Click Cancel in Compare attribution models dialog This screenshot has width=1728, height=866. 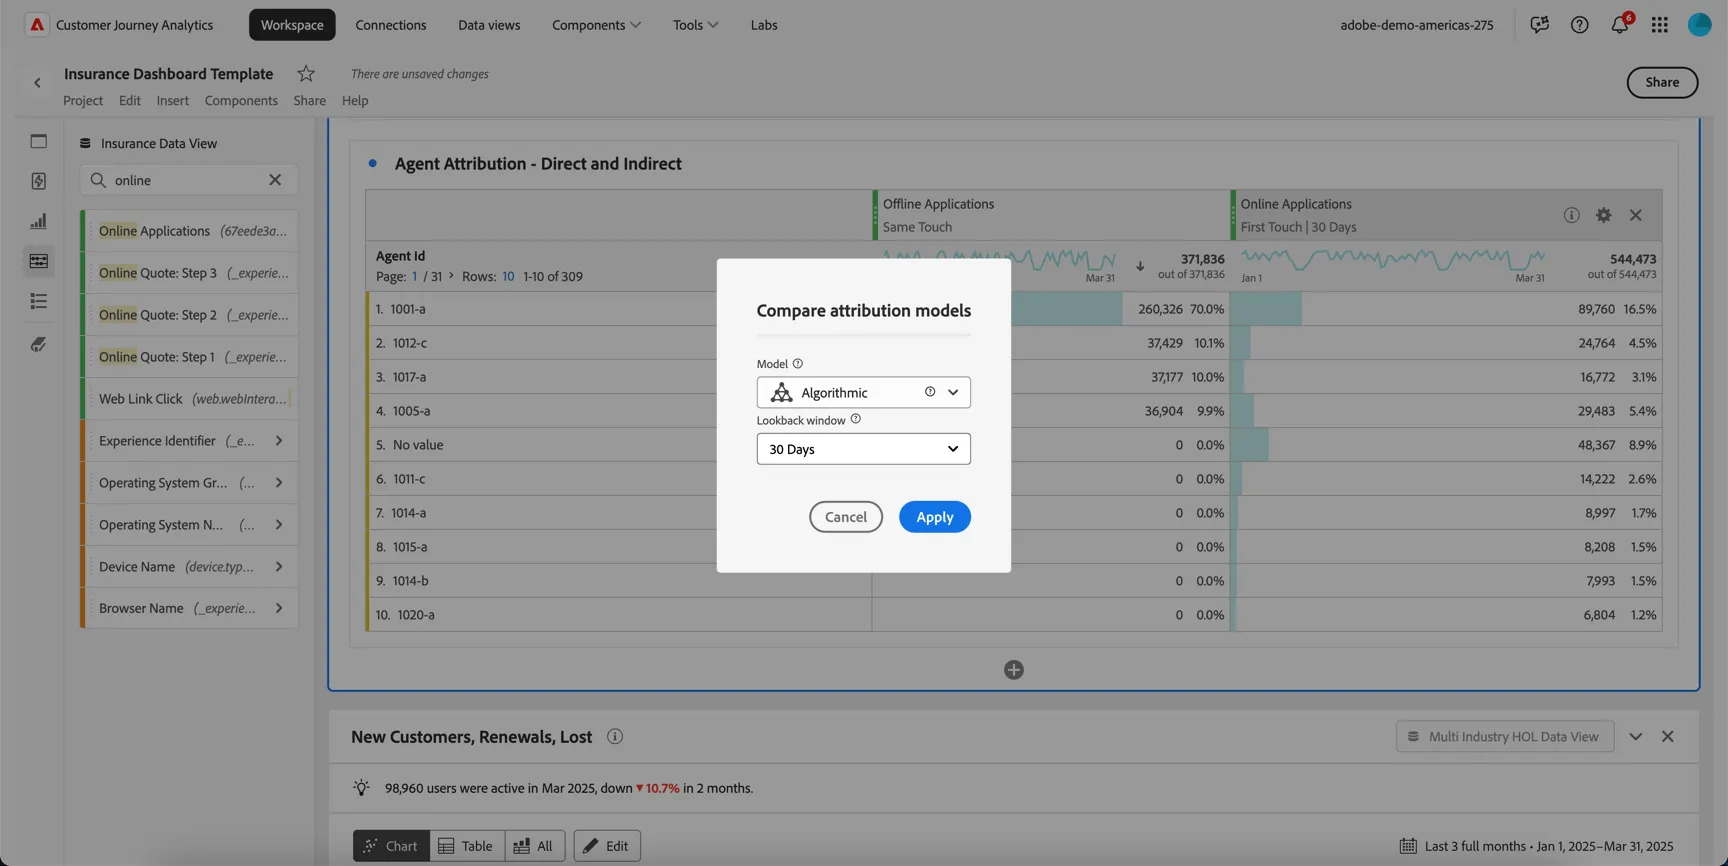coord(846,517)
